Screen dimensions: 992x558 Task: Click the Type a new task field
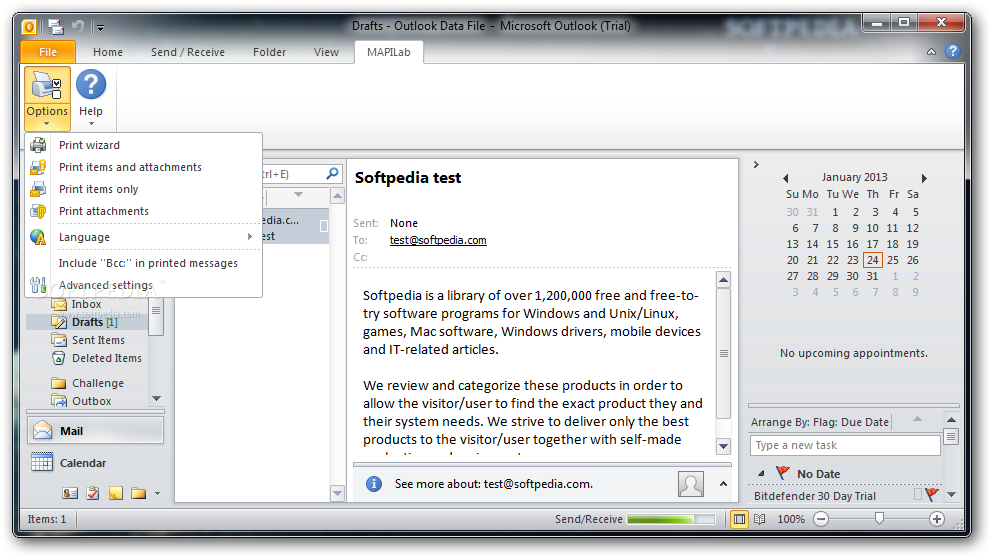coord(845,445)
